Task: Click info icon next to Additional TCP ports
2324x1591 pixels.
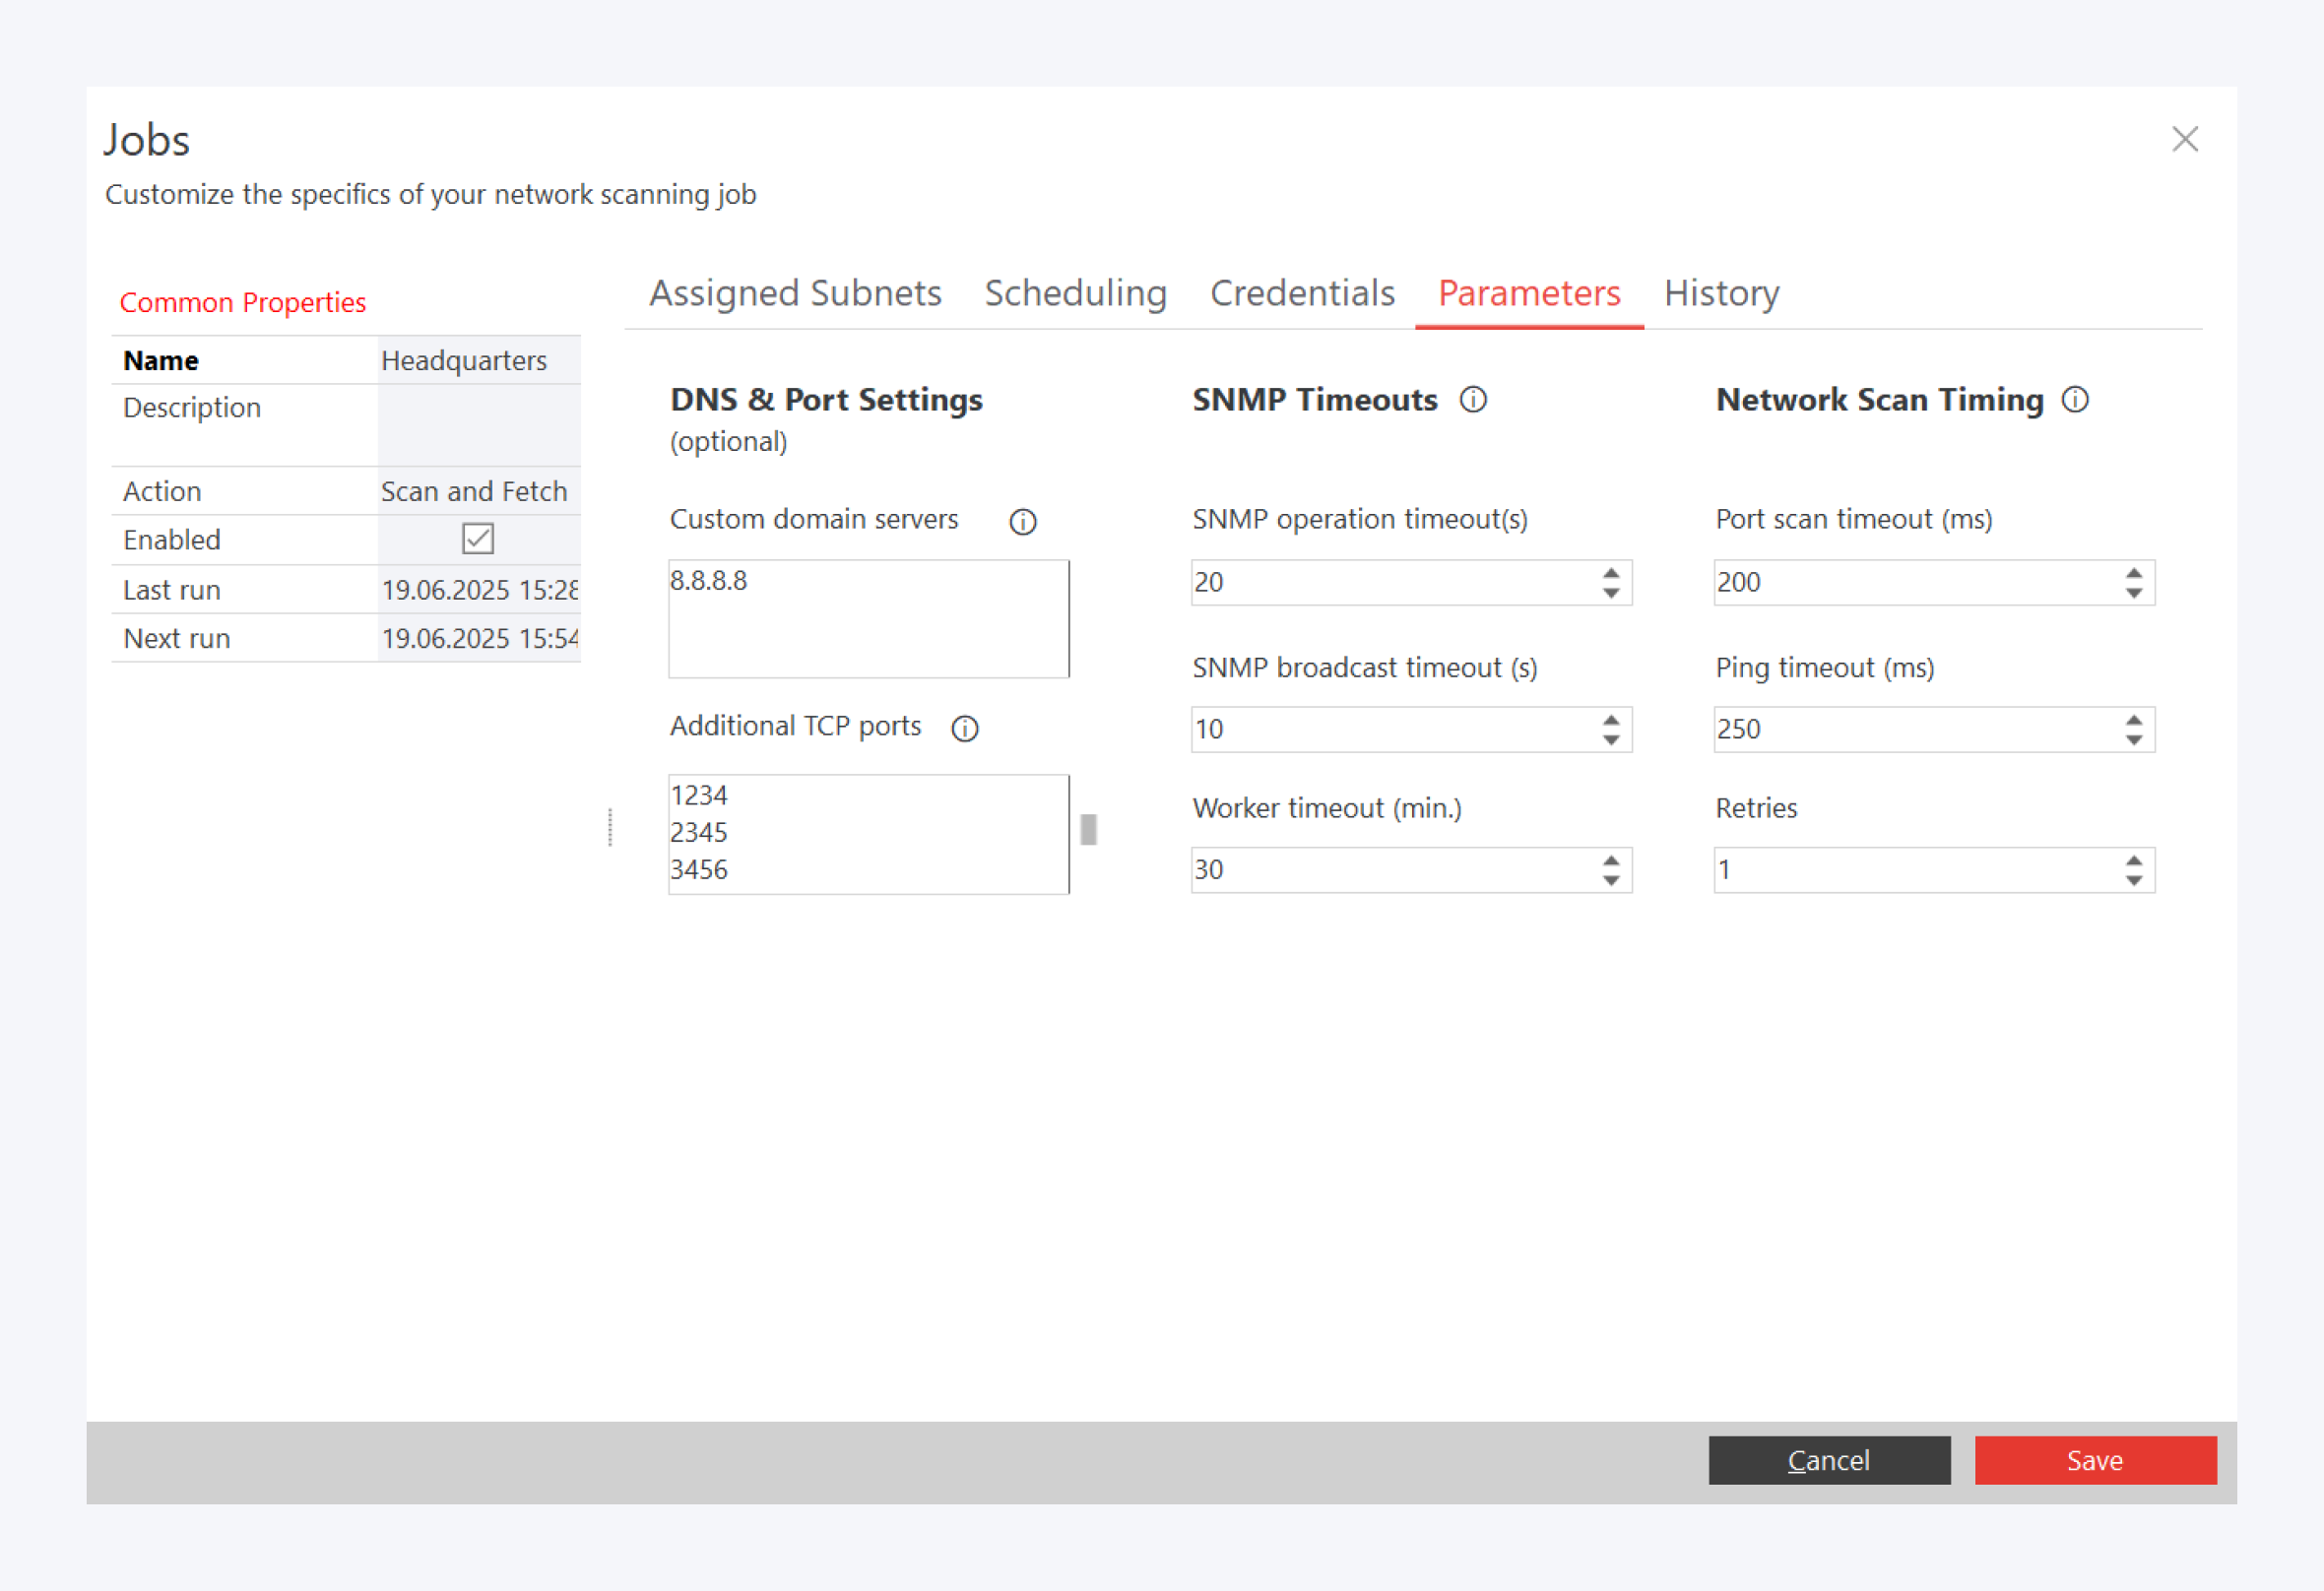Action: click(964, 729)
